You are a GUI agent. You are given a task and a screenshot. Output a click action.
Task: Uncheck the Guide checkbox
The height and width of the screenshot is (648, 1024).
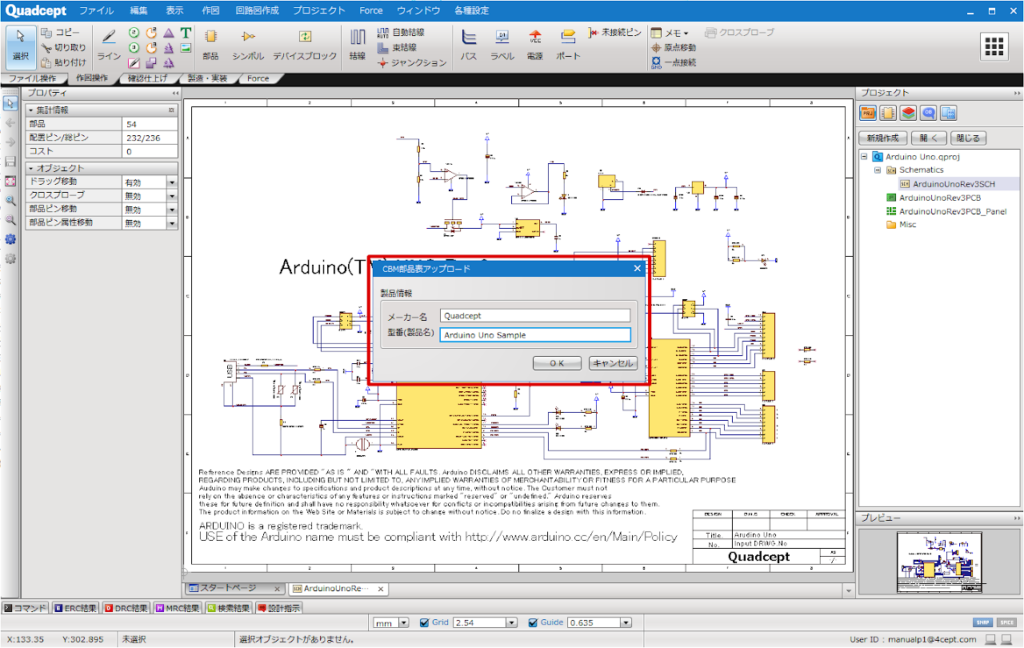point(533,622)
